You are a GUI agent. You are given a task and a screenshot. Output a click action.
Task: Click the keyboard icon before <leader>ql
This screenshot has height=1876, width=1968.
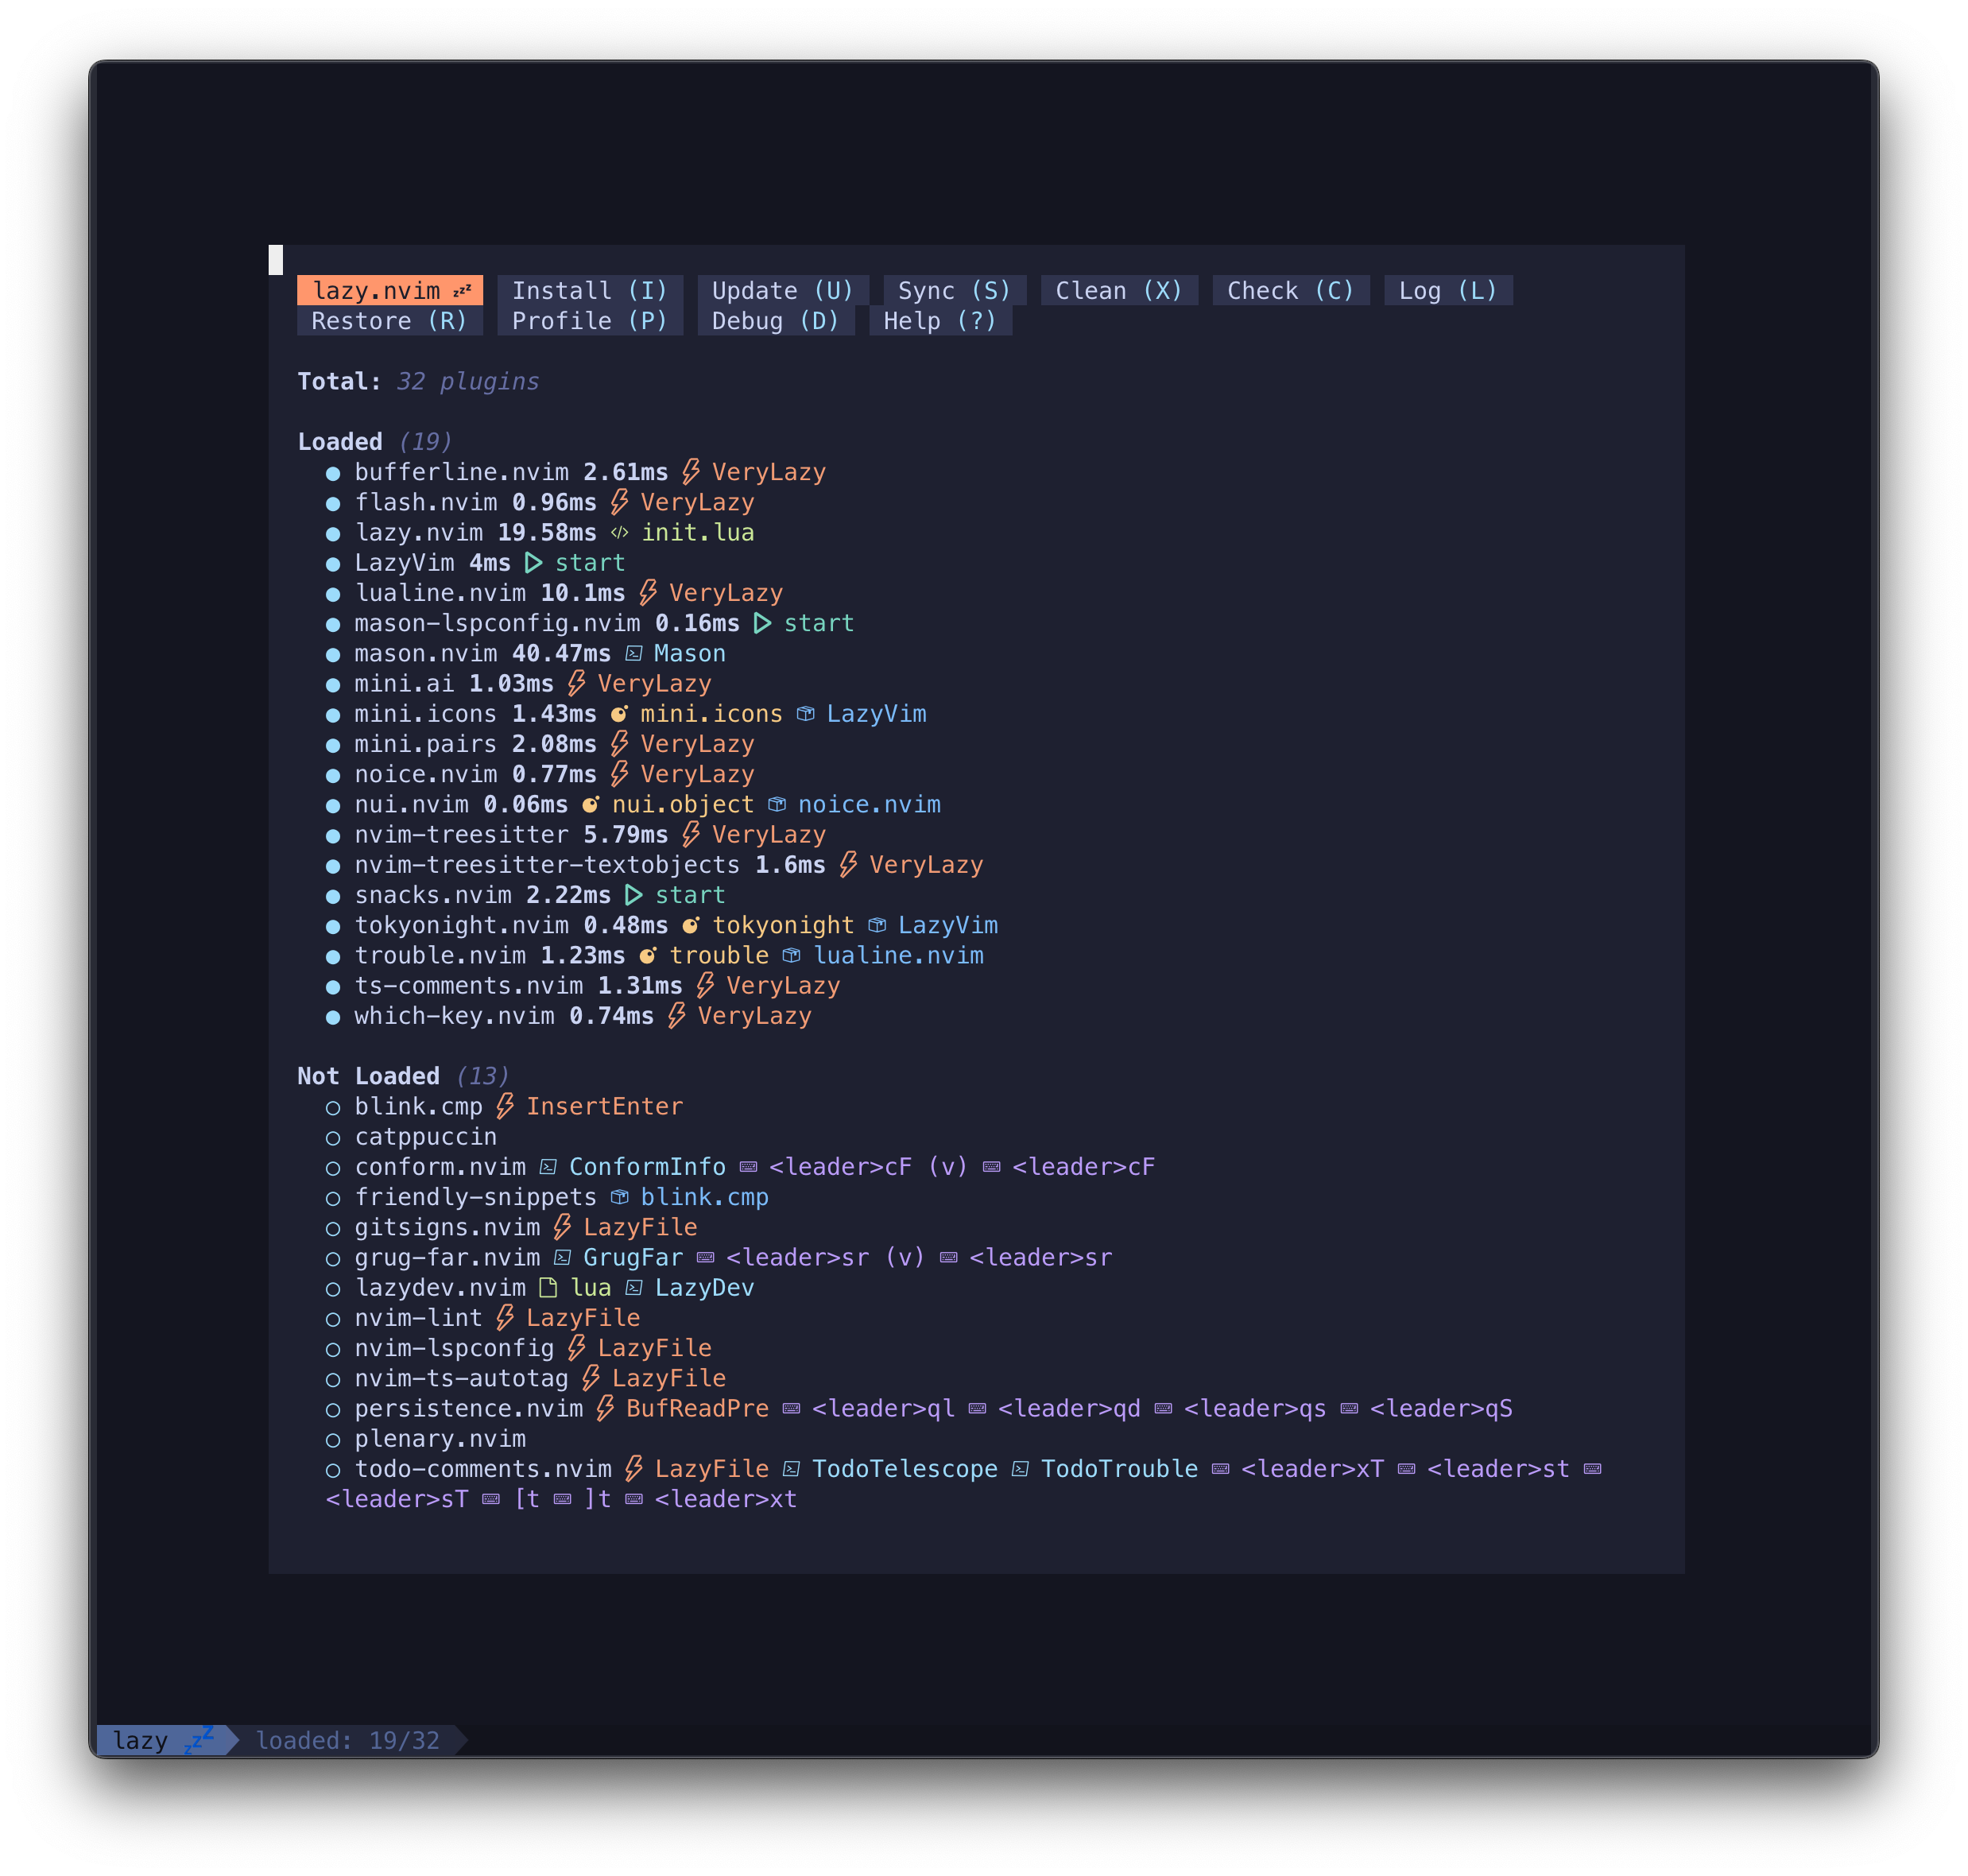coord(792,1409)
